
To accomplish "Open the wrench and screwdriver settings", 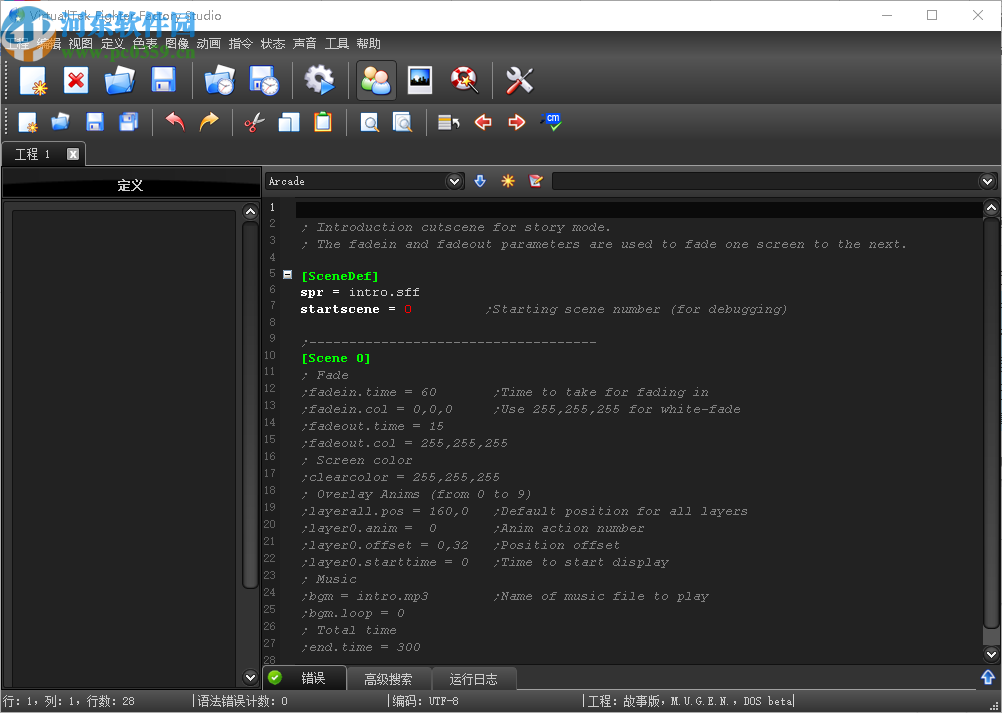I will pos(519,81).
